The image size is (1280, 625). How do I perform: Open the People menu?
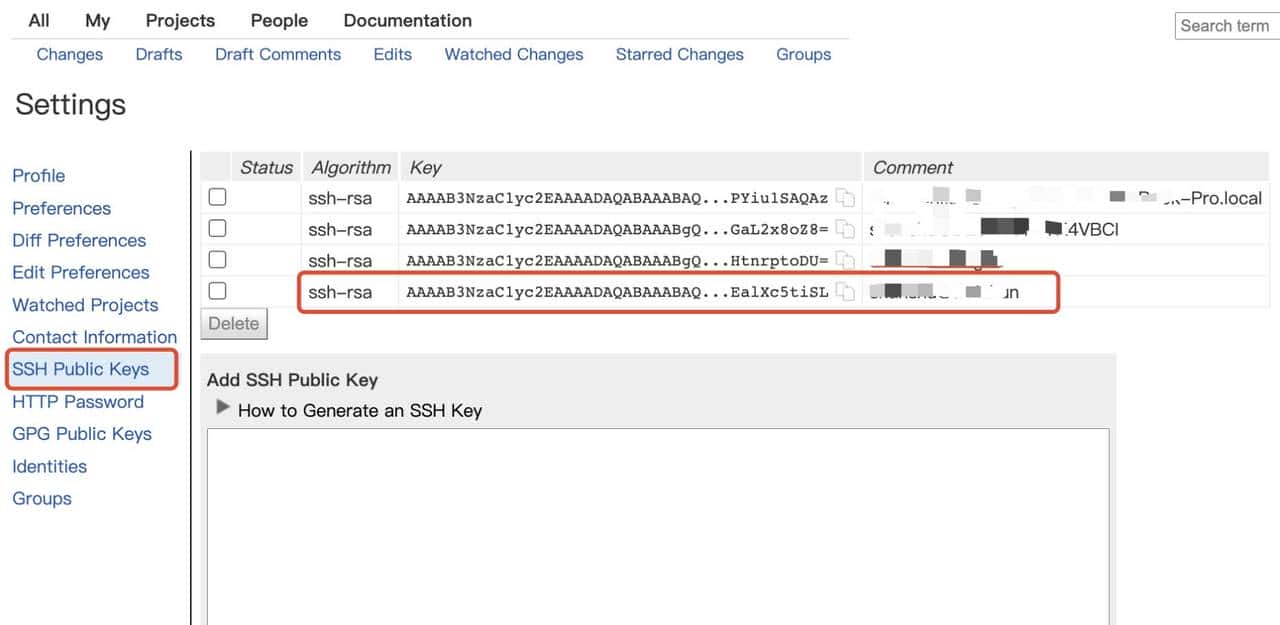(278, 20)
